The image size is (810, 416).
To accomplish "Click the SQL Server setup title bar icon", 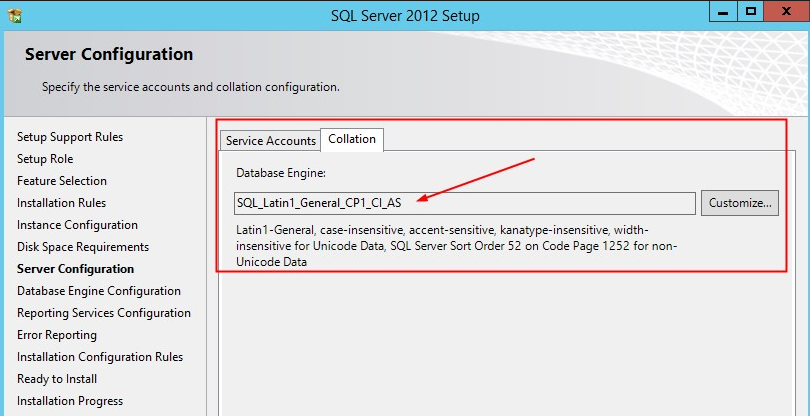I will (x=14, y=16).
